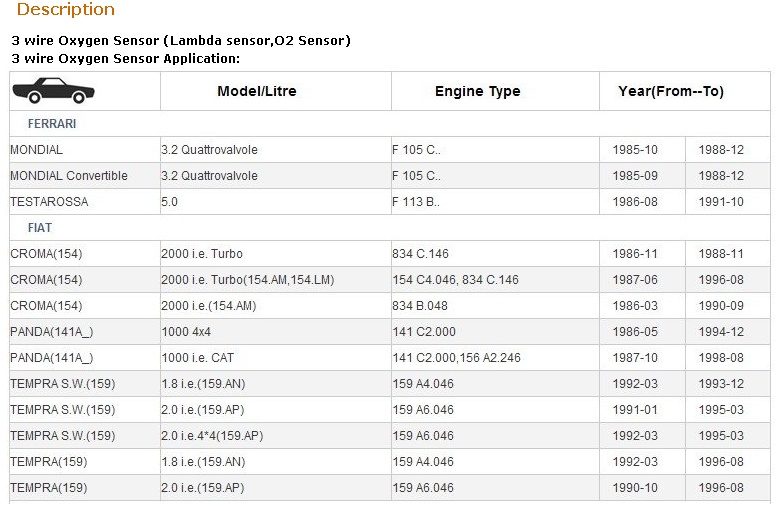Select the FERRARI brand group row
Screen dimensions: 778x508
click(52, 124)
